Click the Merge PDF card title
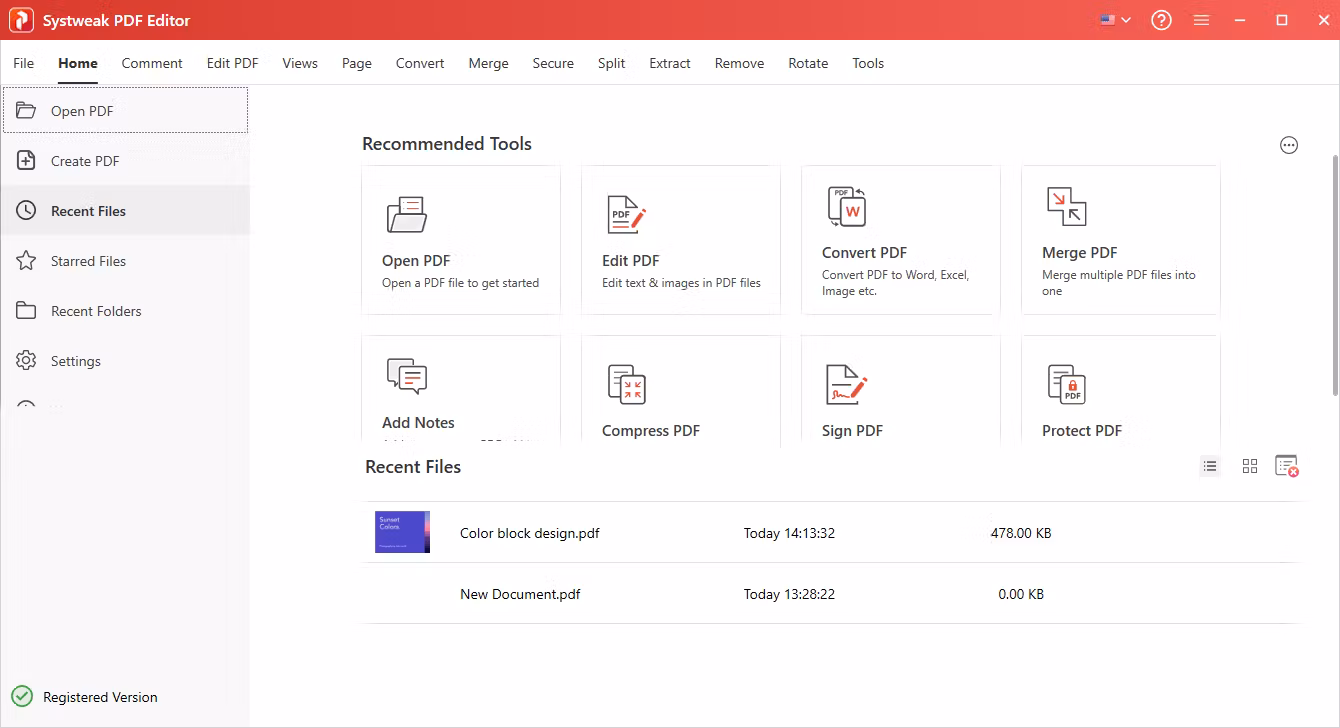The height and width of the screenshot is (728, 1340). [1080, 253]
